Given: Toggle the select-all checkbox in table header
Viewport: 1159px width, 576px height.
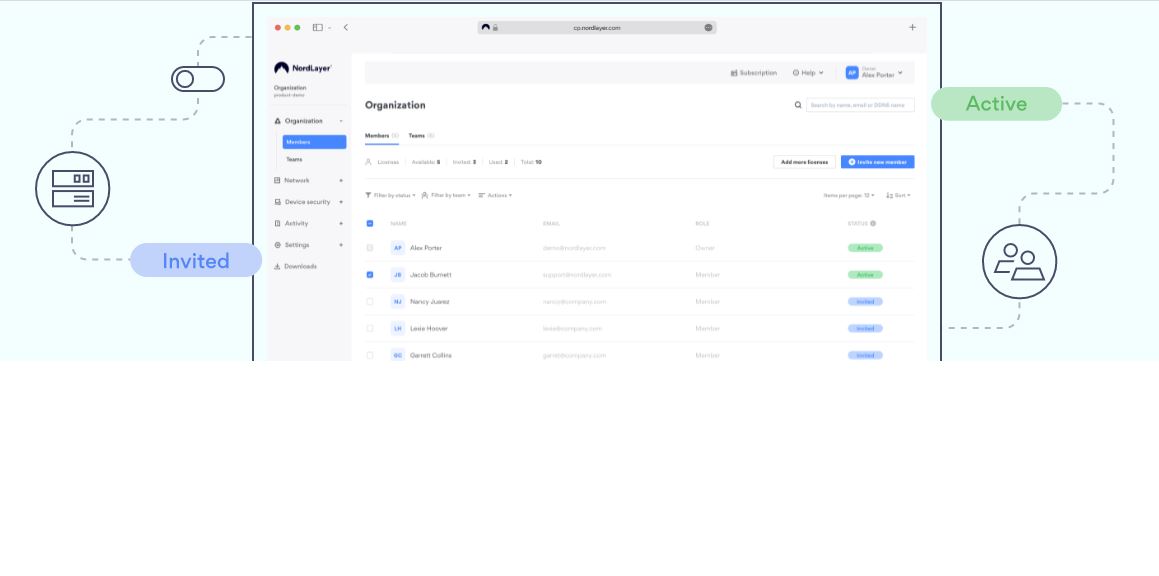Looking at the screenshot, I should click(x=370, y=224).
